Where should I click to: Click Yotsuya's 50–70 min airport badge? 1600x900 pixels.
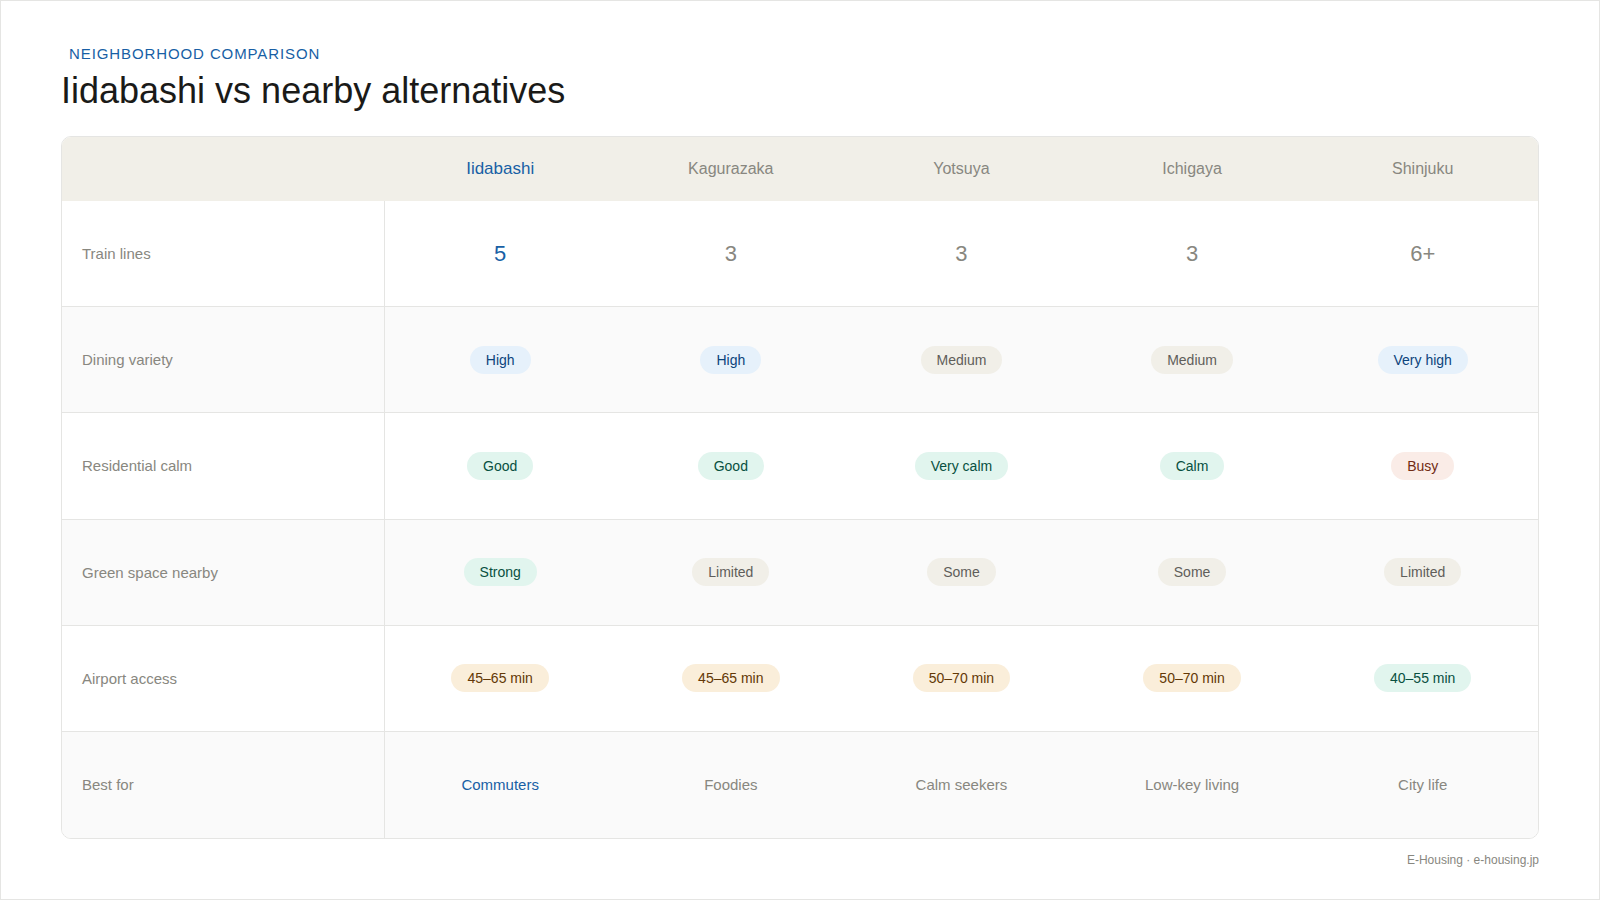pos(961,678)
